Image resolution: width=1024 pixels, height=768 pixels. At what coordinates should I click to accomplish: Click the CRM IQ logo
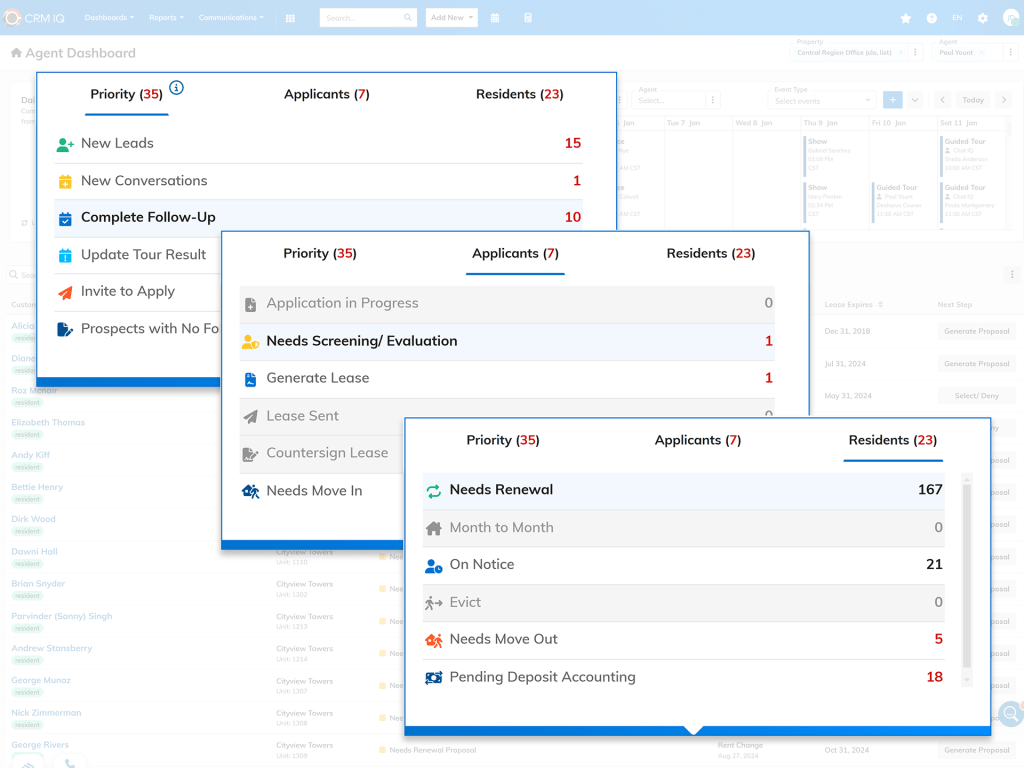[x=34, y=18]
